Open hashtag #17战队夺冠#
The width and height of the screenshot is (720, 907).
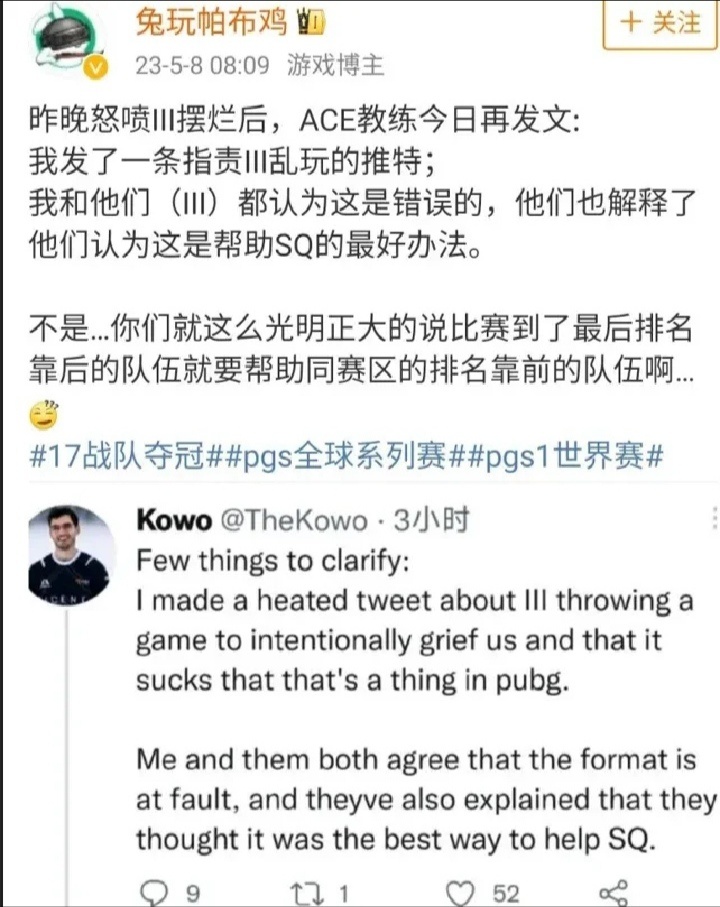click(123, 456)
